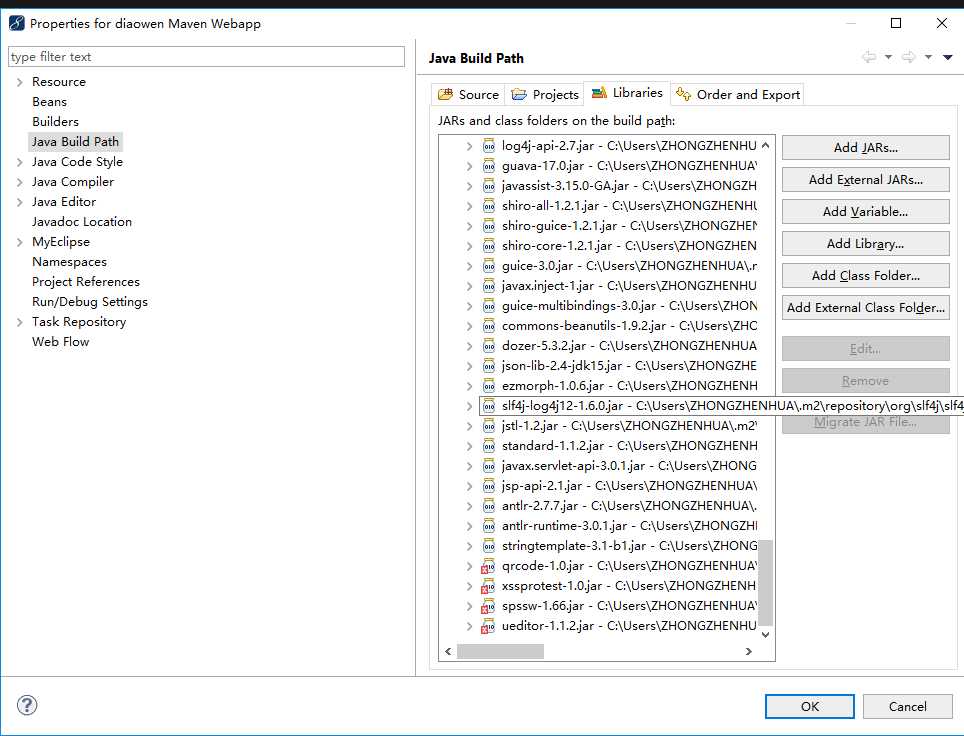This screenshot has width=964, height=736.
Task: Click the jar icon beside antlr-2.7.7.jar
Action: pos(489,506)
